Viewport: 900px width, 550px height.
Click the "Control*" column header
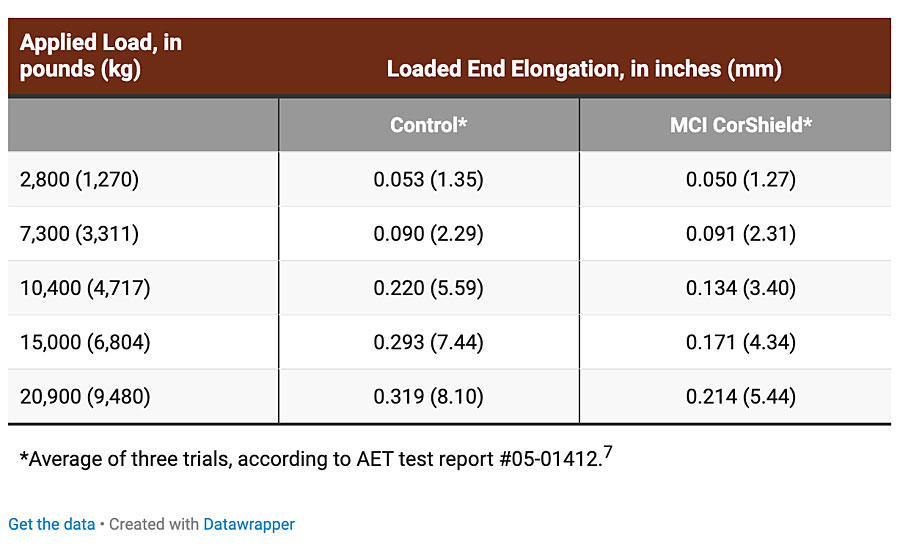pyautogui.click(x=429, y=125)
